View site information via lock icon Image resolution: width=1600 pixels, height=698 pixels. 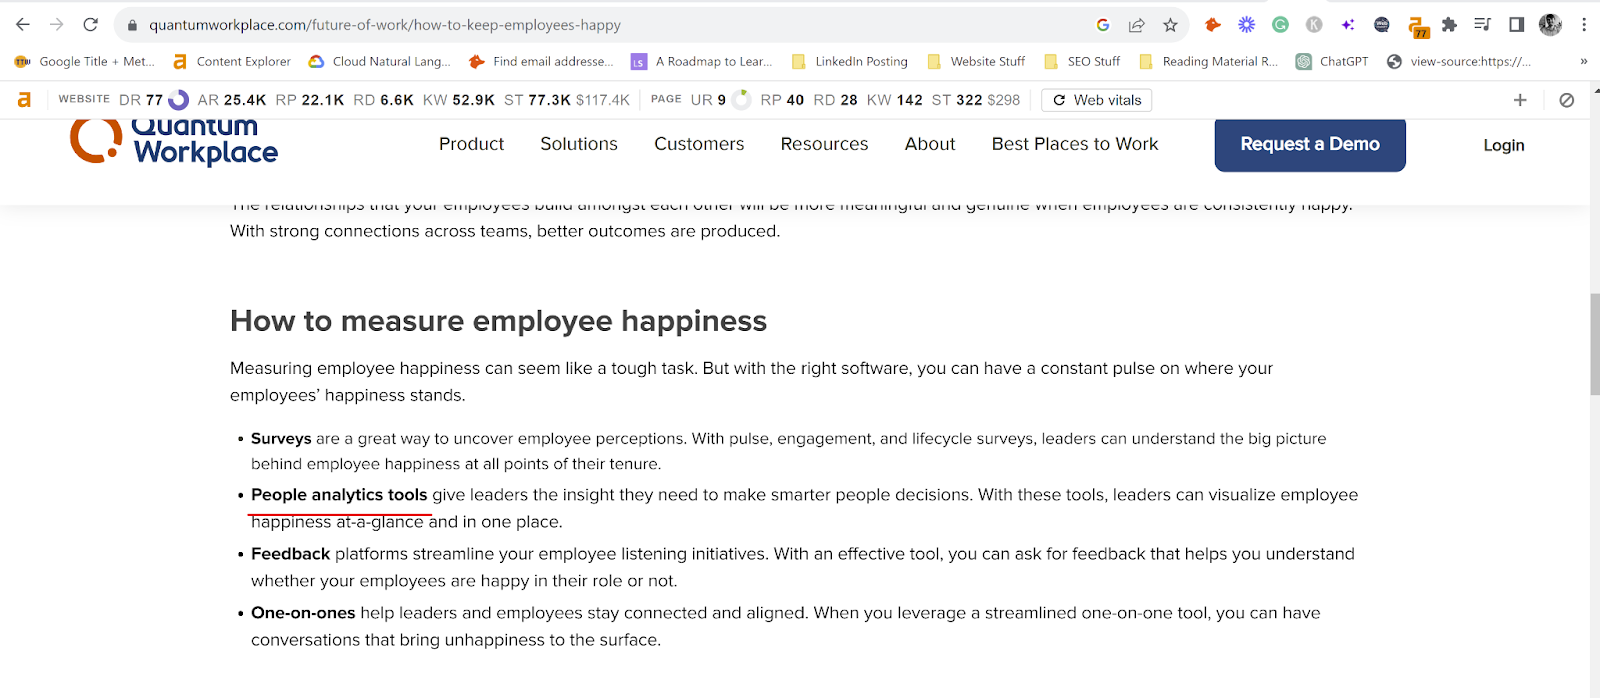coord(132,25)
